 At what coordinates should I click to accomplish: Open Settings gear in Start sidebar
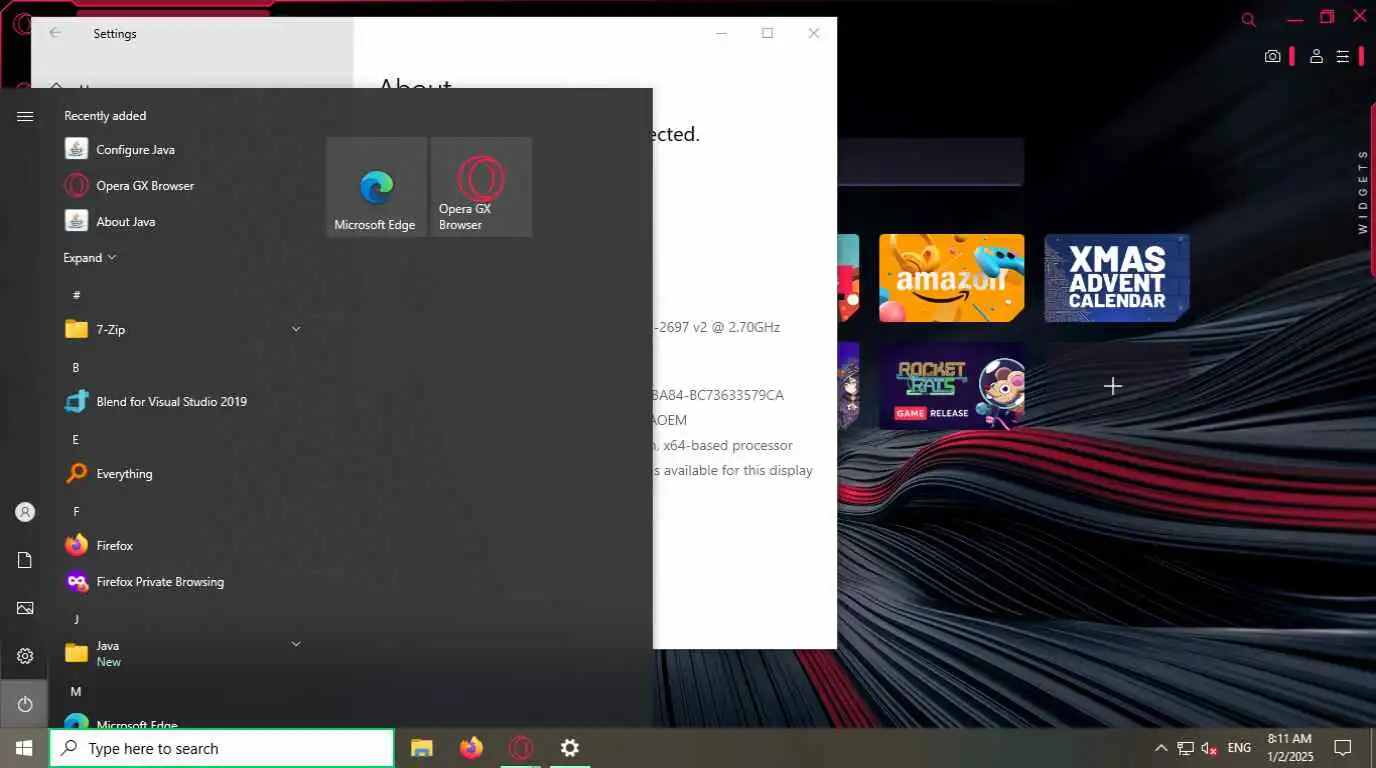coord(25,656)
